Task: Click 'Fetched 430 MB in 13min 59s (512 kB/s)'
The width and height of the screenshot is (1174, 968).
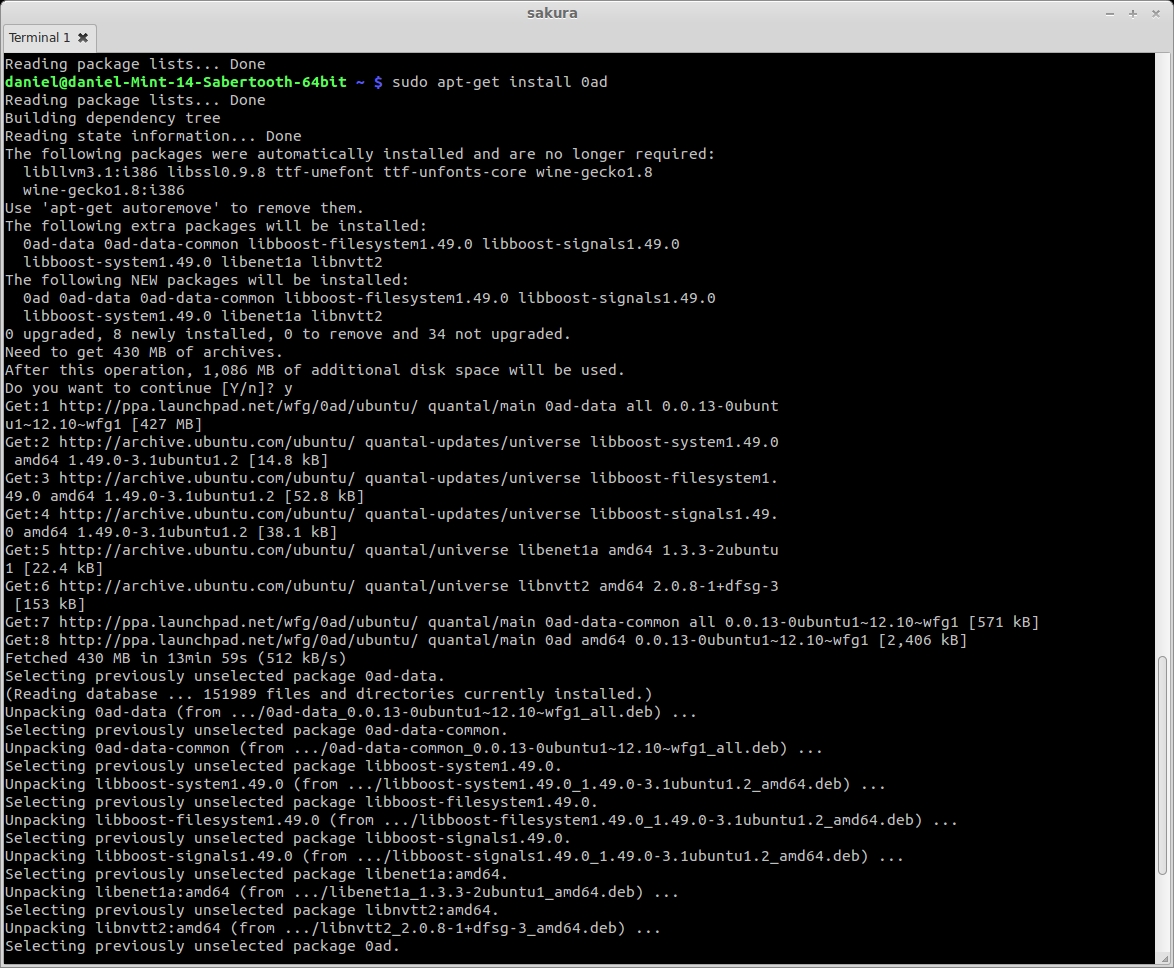Action: (x=175, y=658)
